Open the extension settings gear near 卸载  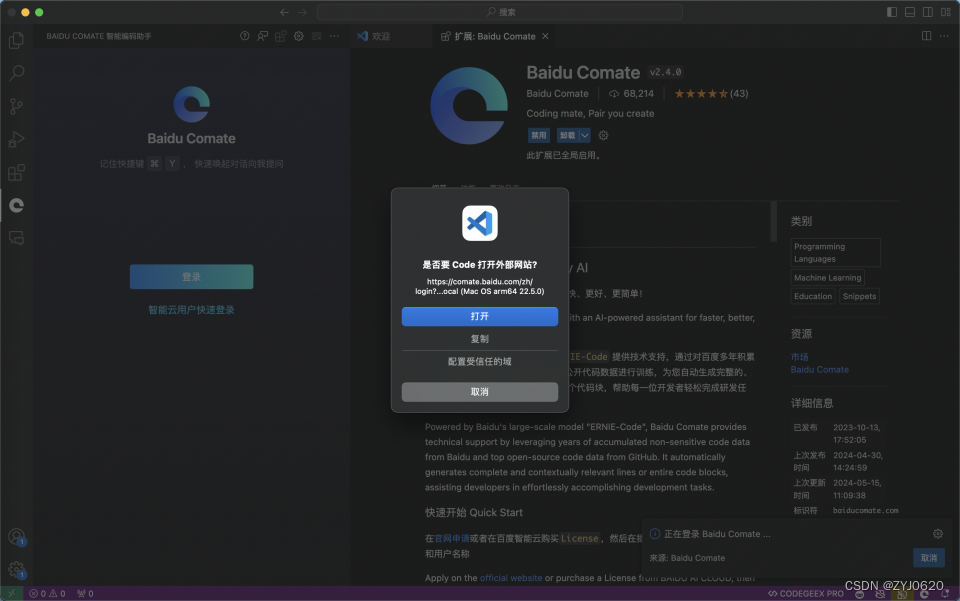point(603,135)
